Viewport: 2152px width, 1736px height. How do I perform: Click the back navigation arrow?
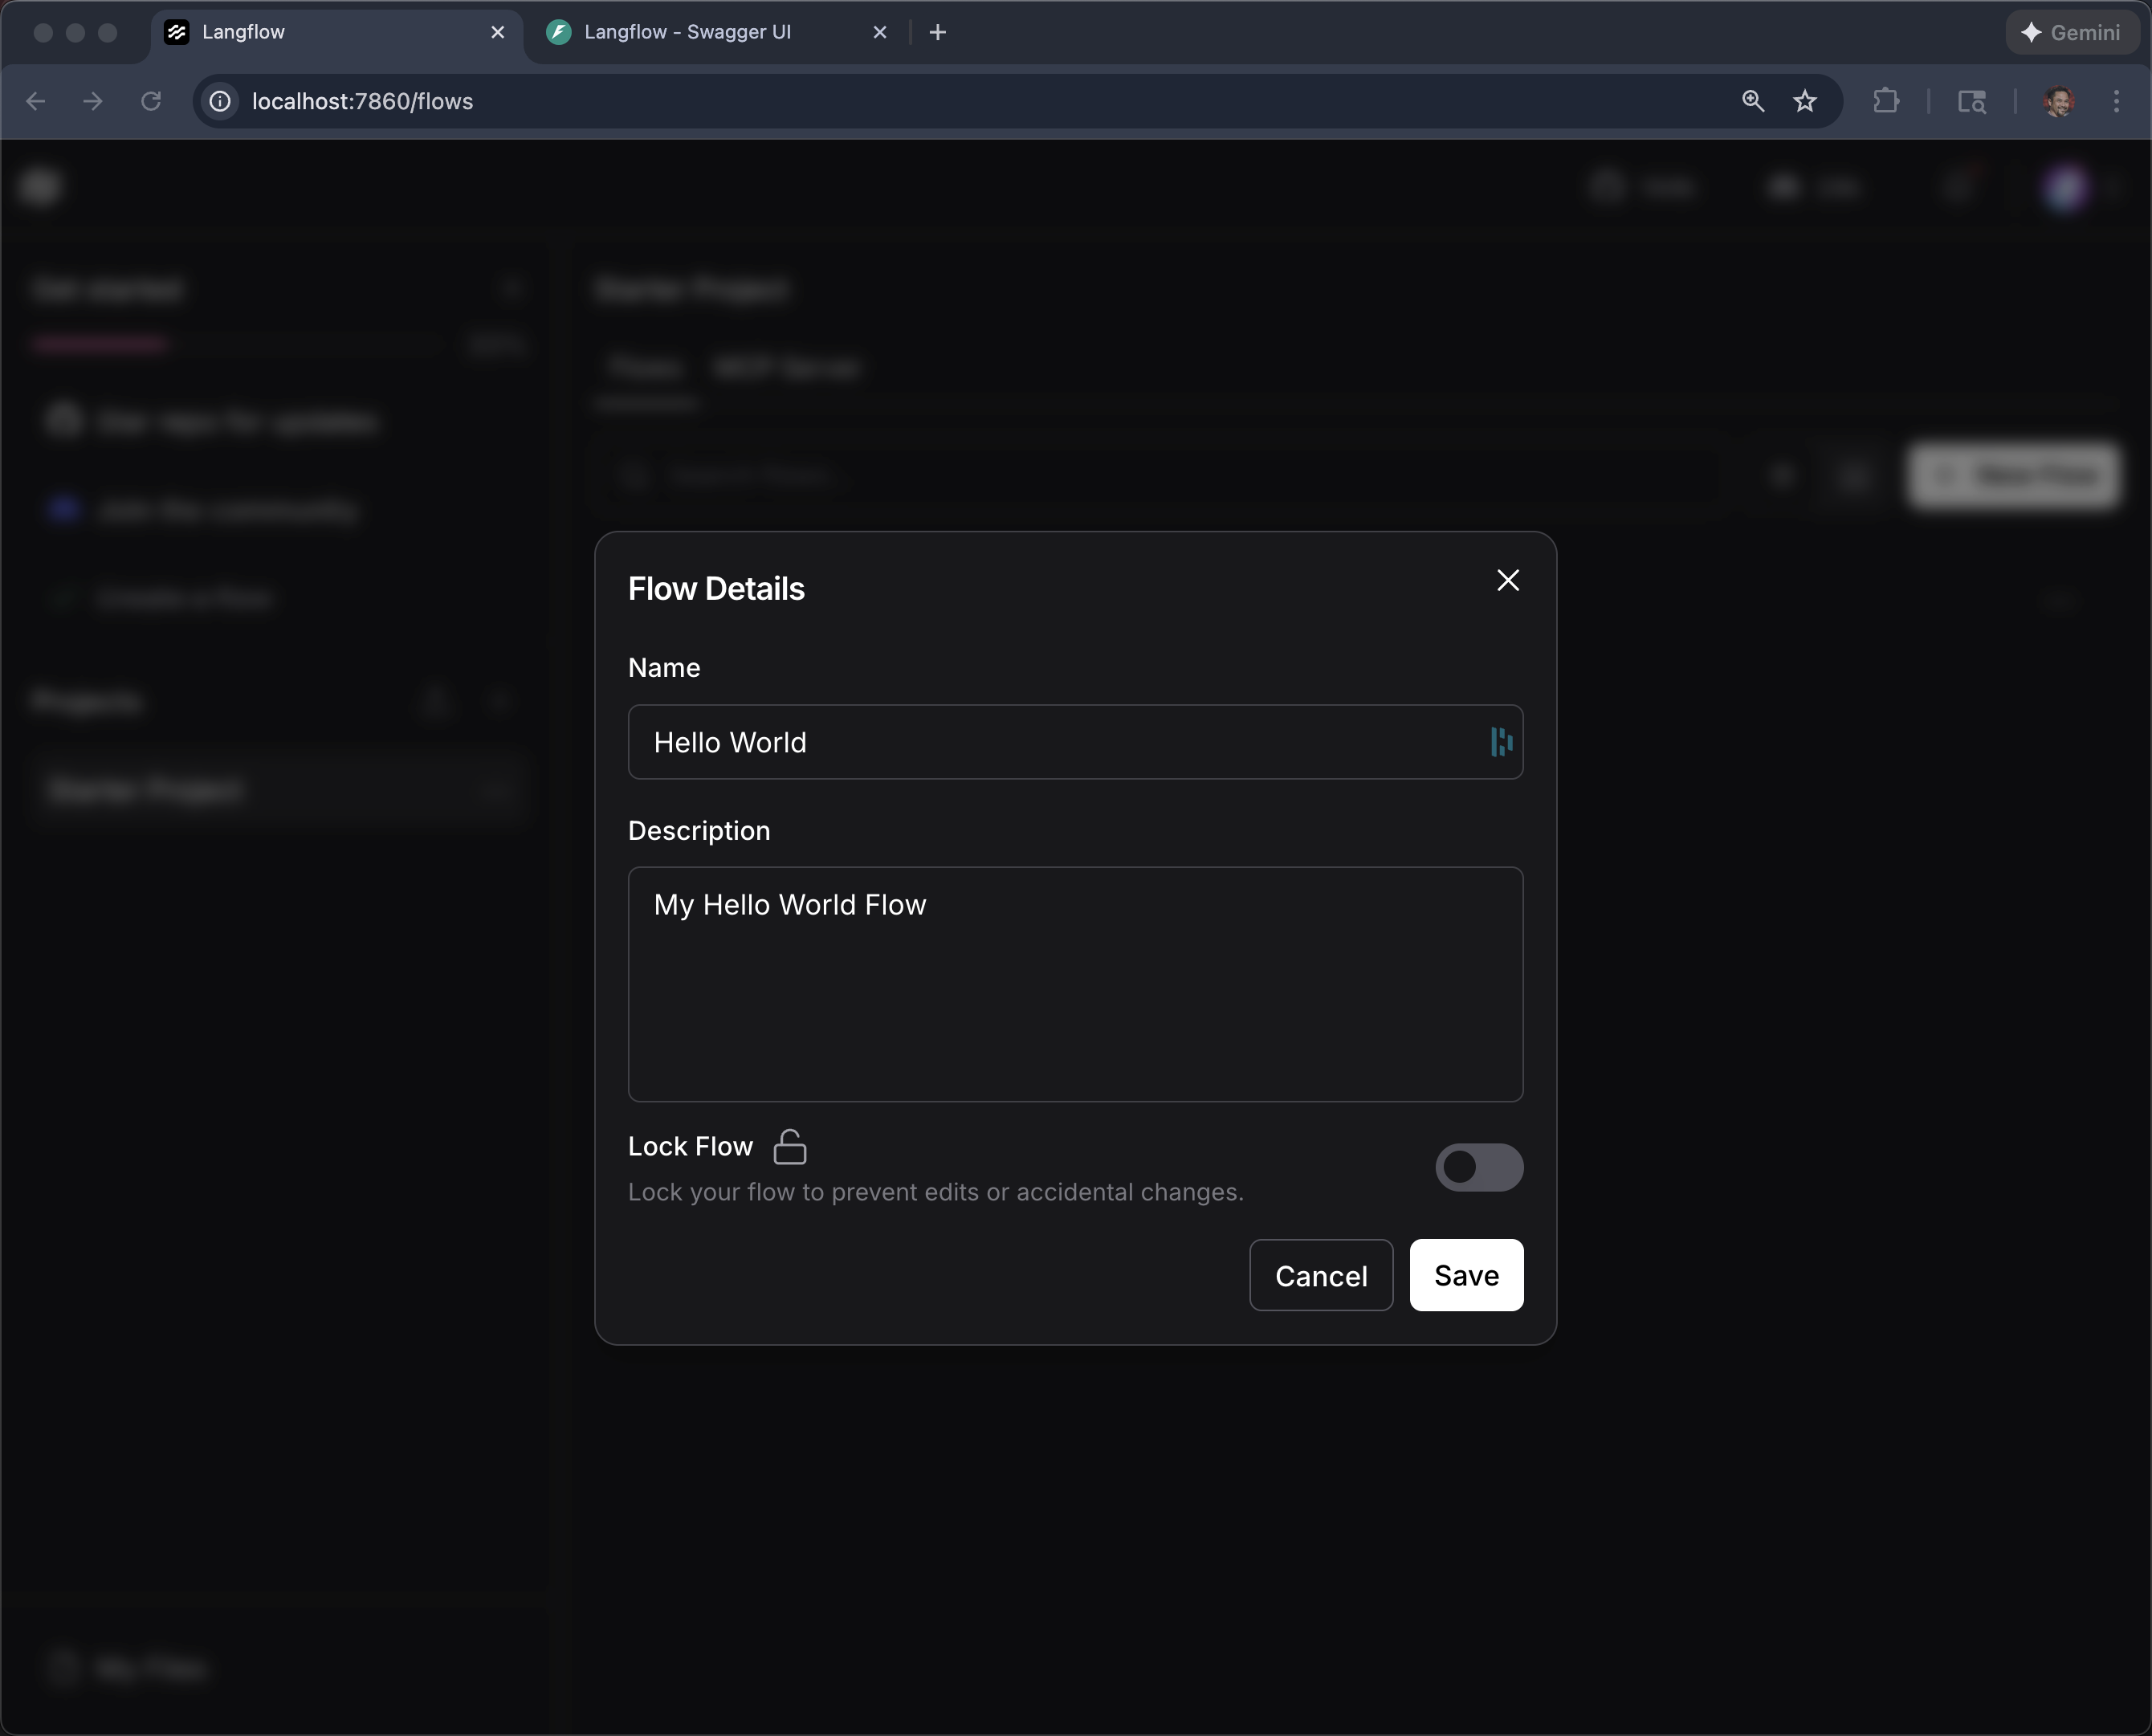coord(36,101)
